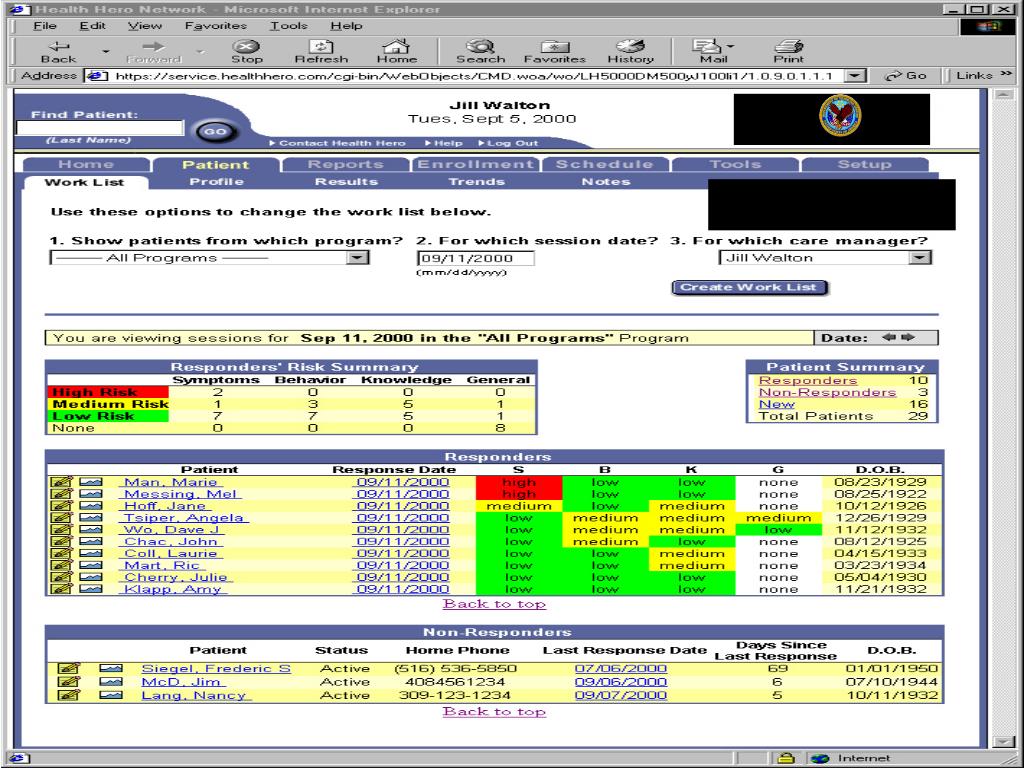Viewport: 1024px width, 768px height.
Task: Click the Total Patients count 29
Action: (x=918, y=416)
